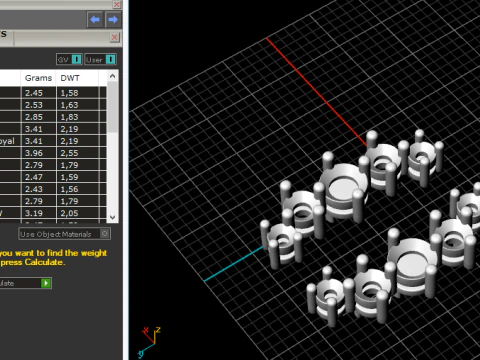
Task: Select the 1,63 DWT cell
Action: tap(78, 105)
